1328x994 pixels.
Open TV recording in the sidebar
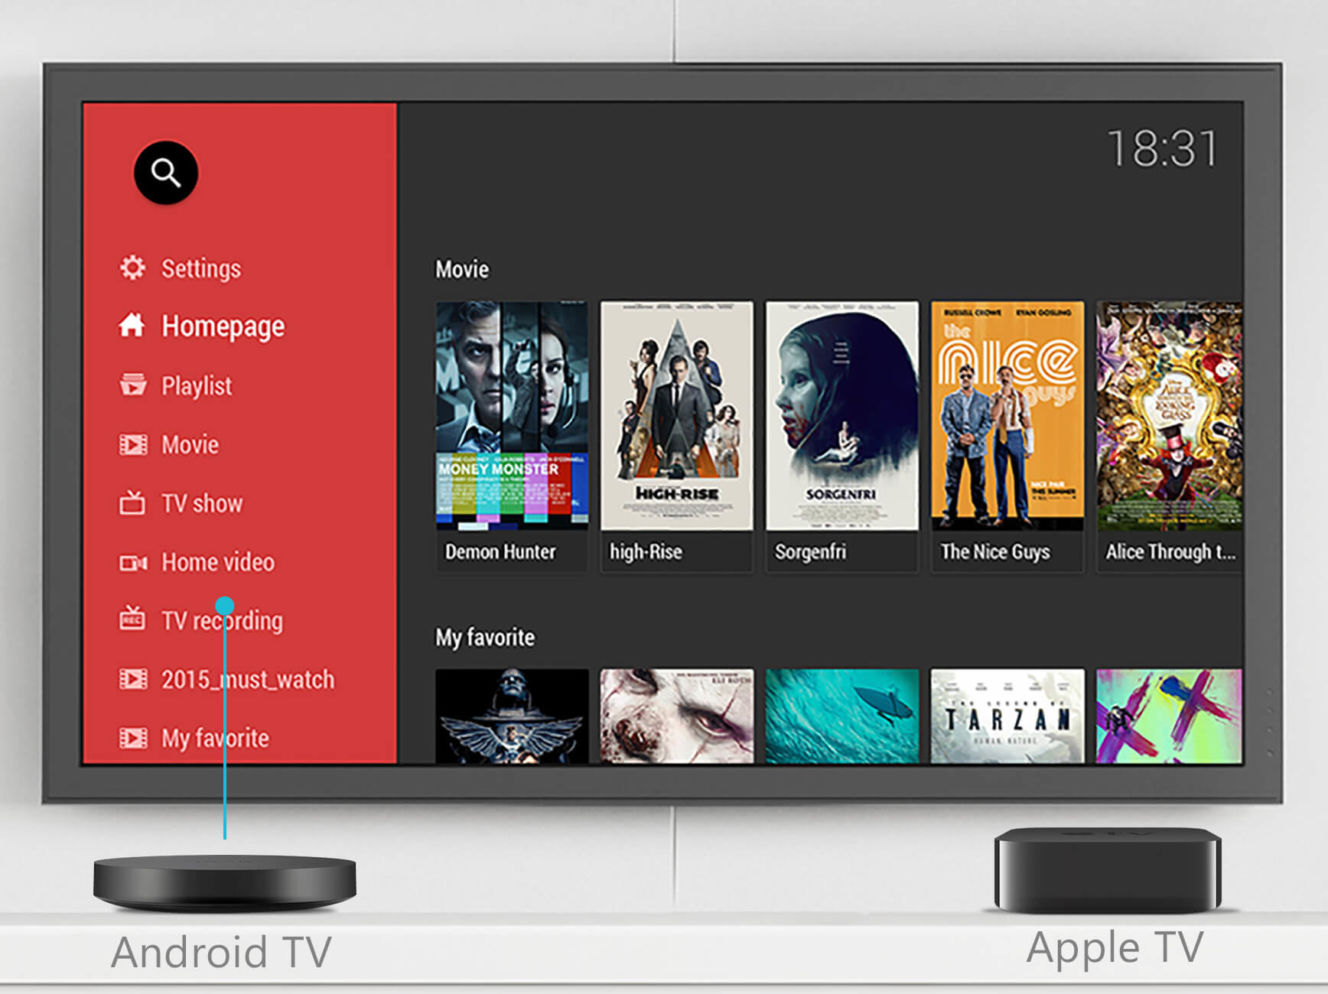point(222,621)
